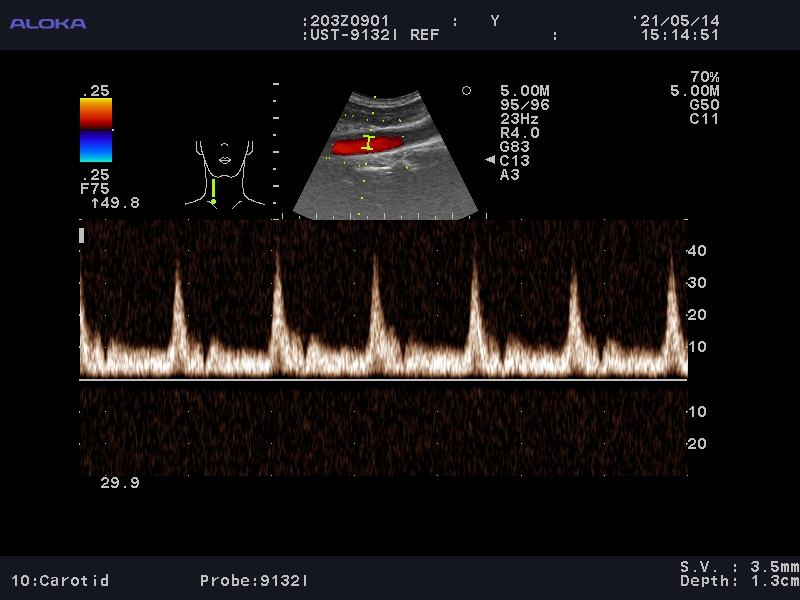Click the small triangle pointer beside C13
Image resolution: width=800 pixels, height=600 pixels.
(490, 160)
